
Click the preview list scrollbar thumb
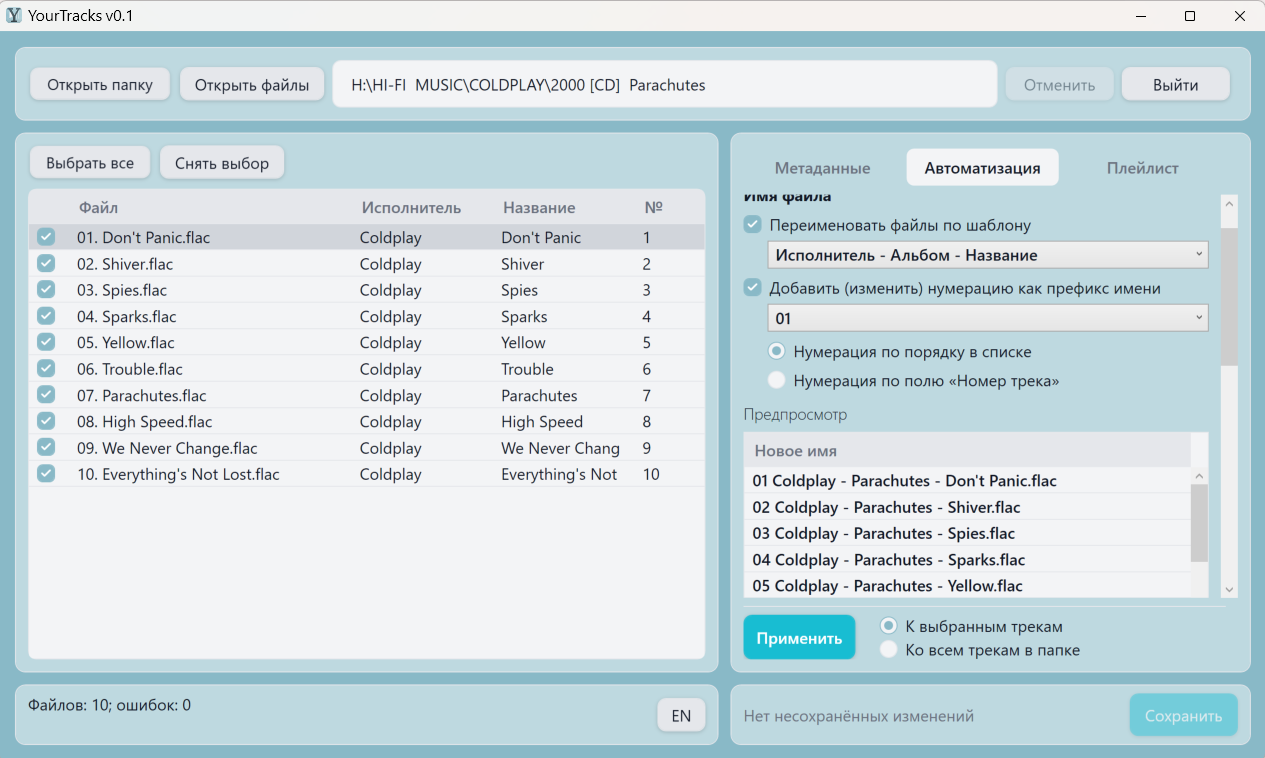point(1199,523)
